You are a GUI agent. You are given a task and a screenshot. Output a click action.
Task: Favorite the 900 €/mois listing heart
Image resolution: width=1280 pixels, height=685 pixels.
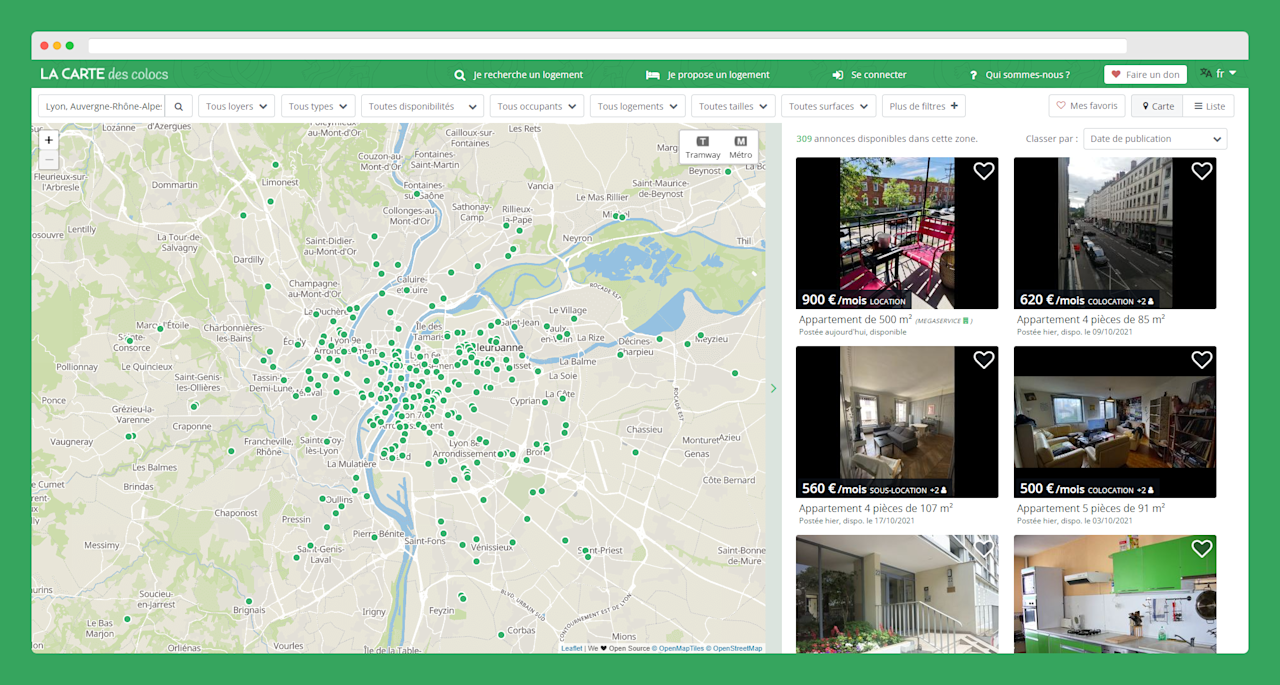983,171
